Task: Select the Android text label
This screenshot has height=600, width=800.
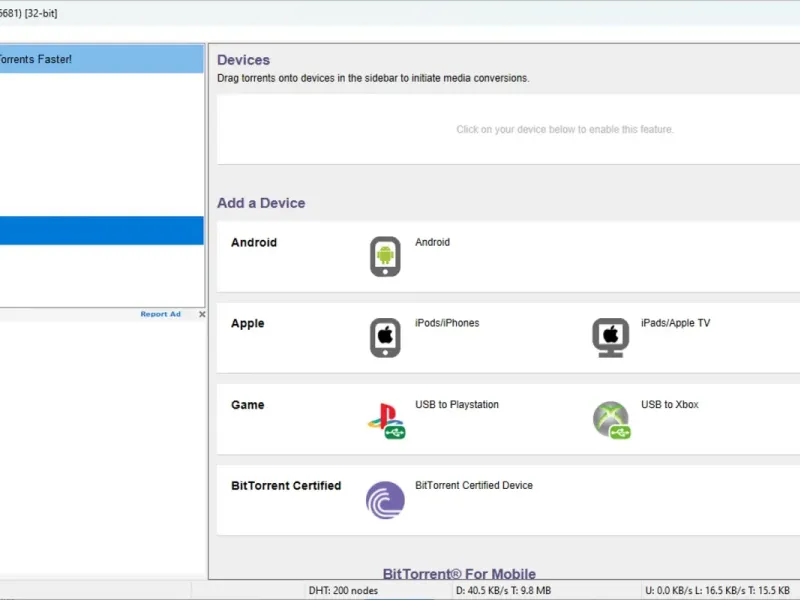Action: [x=432, y=242]
